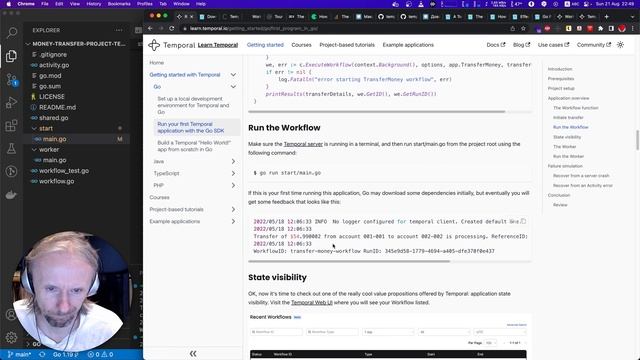Image resolution: width=640 pixels, height=360 pixels.
Task: Open the Courses nav tab
Action: 301,45
